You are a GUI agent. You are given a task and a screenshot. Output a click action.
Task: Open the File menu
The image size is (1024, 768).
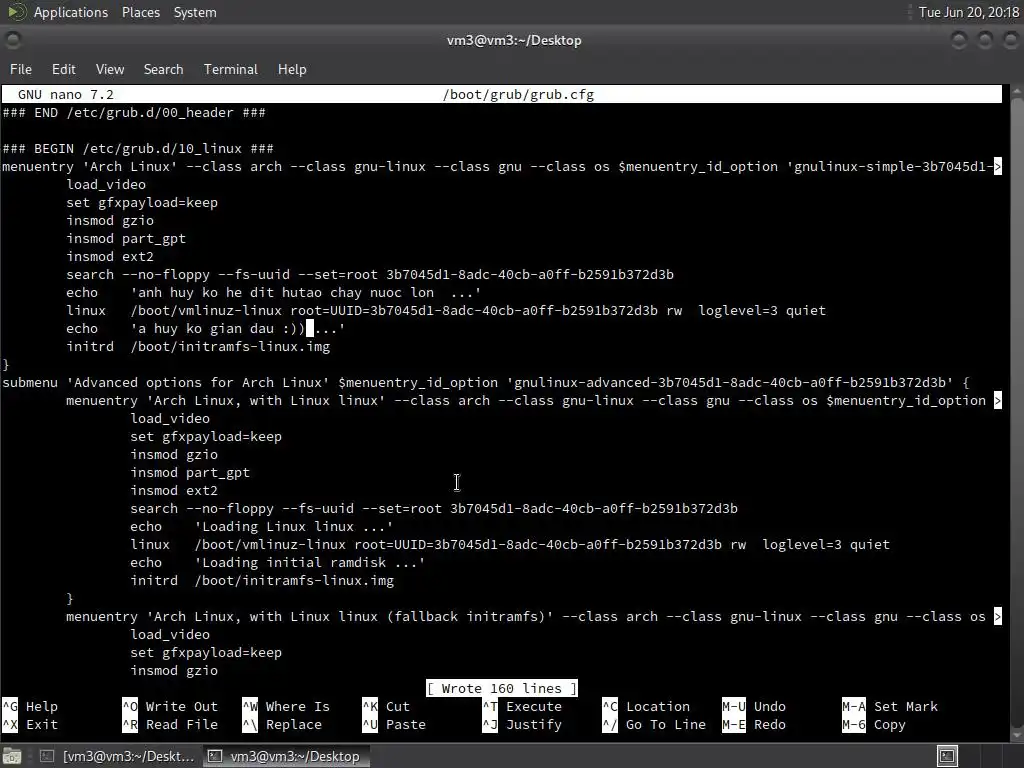(20, 69)
